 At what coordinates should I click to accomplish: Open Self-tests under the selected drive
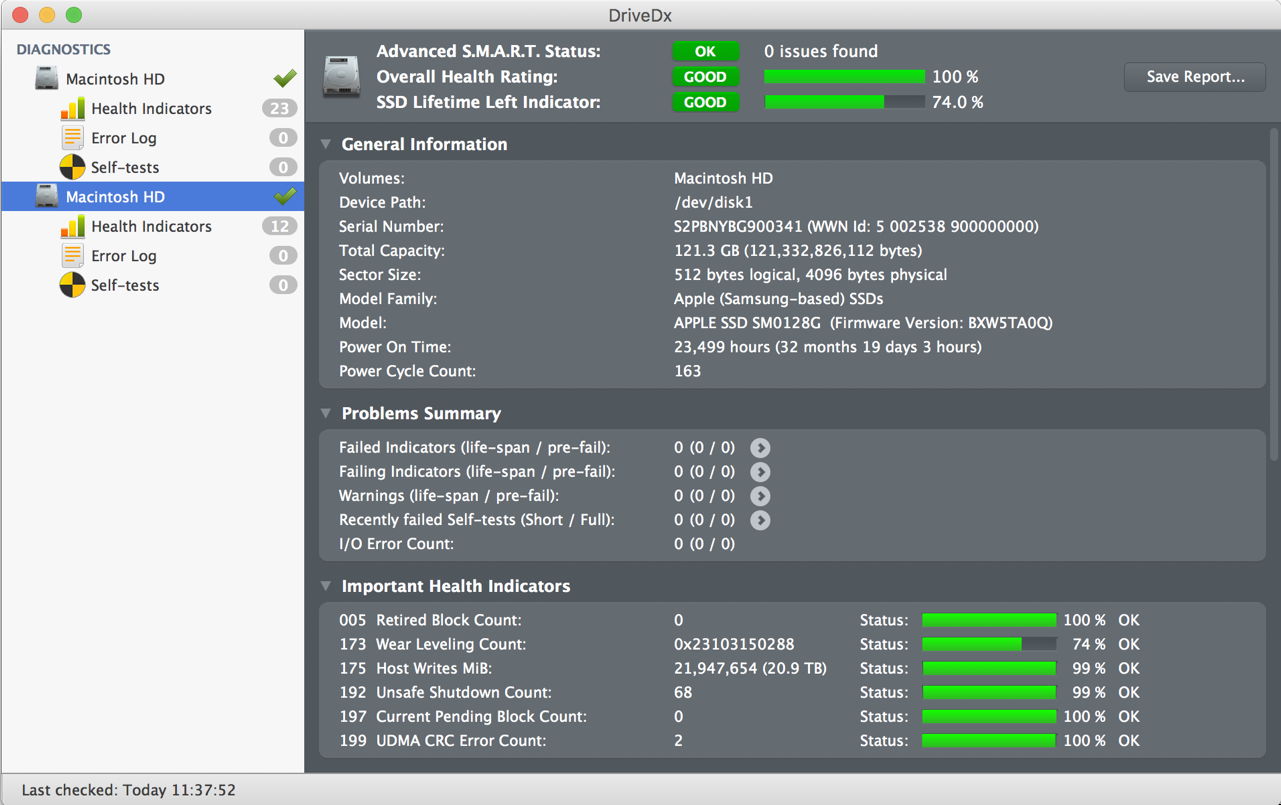point(125,285)
